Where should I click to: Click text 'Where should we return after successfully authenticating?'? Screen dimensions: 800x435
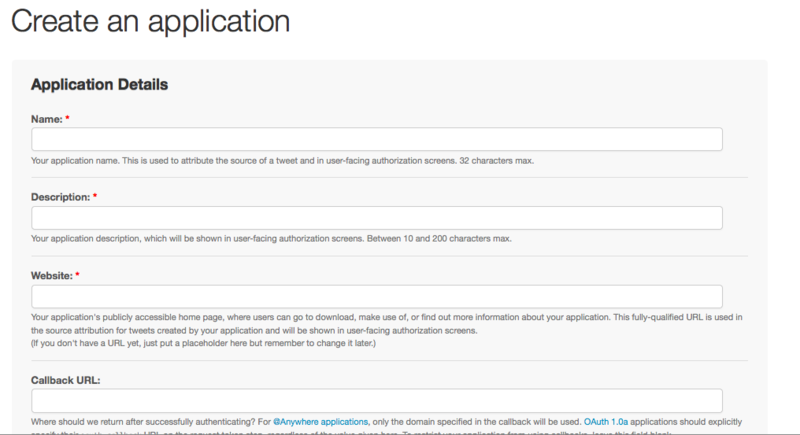point(143,422)
